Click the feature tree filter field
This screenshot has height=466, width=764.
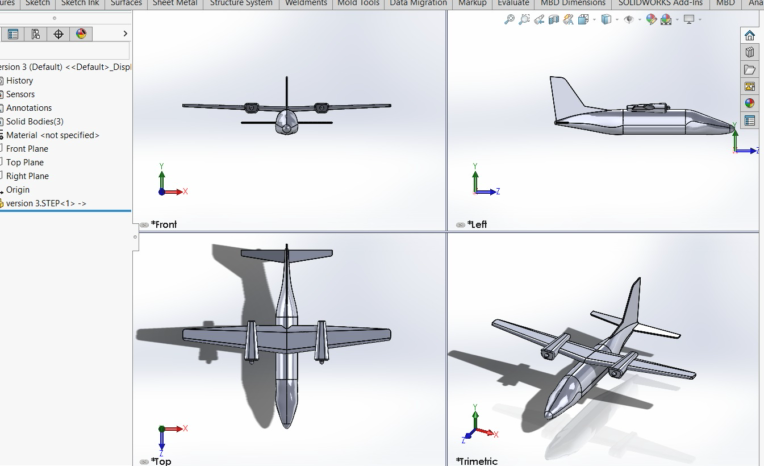tap(65, 50)
